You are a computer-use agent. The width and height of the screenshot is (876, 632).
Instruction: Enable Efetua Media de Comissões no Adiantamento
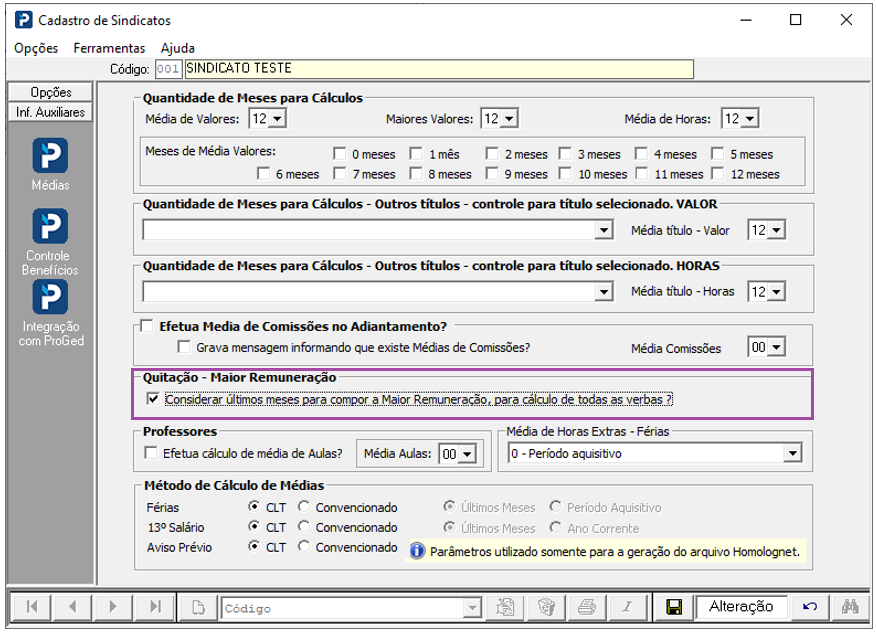coord(146,326)
